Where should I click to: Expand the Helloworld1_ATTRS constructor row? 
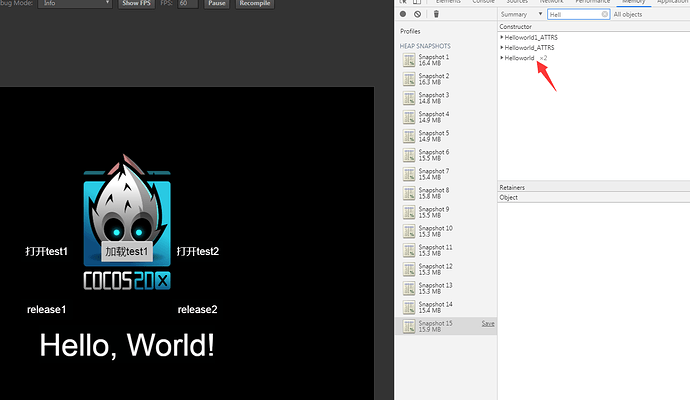pyautogui.click(x=502, y=37)
